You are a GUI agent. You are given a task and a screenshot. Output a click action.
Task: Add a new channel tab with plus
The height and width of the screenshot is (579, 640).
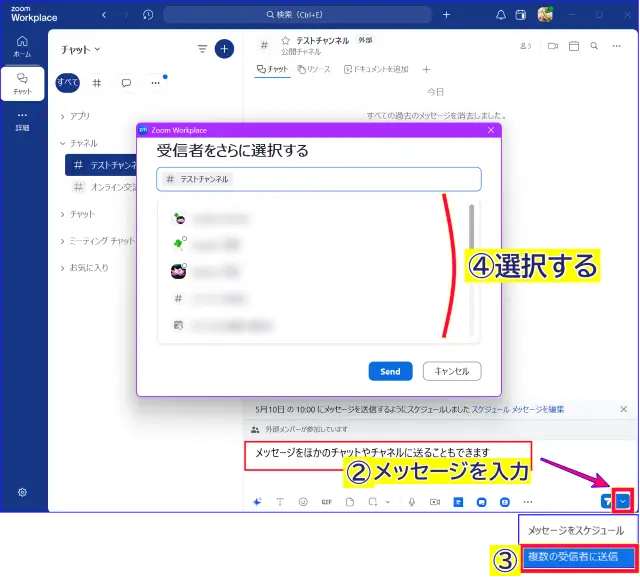(x=426, y=70)
